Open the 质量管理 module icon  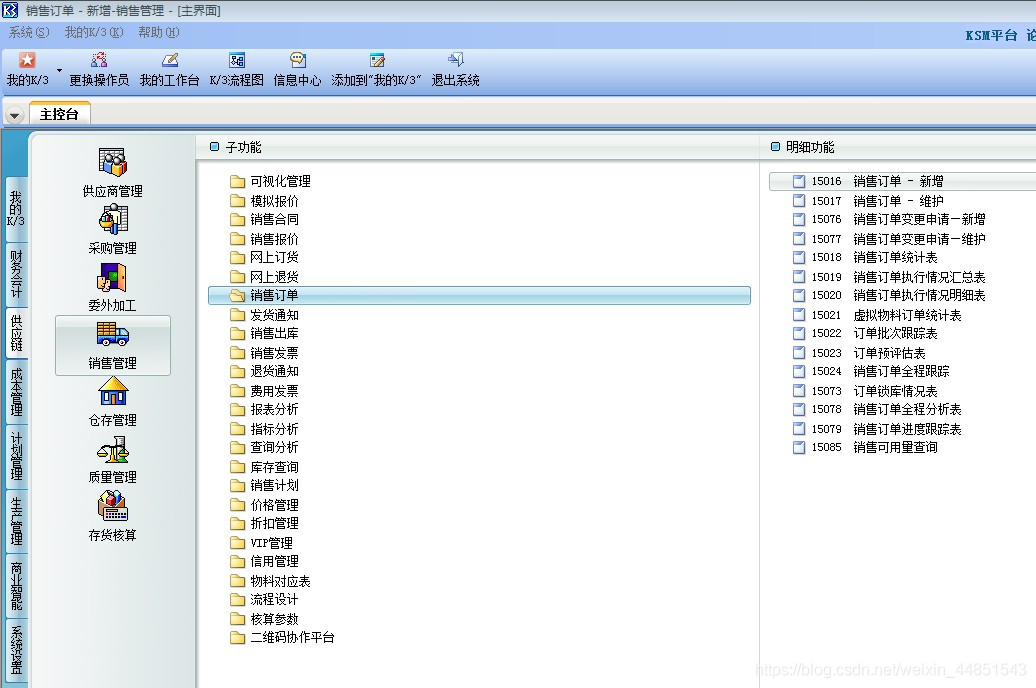113,459
